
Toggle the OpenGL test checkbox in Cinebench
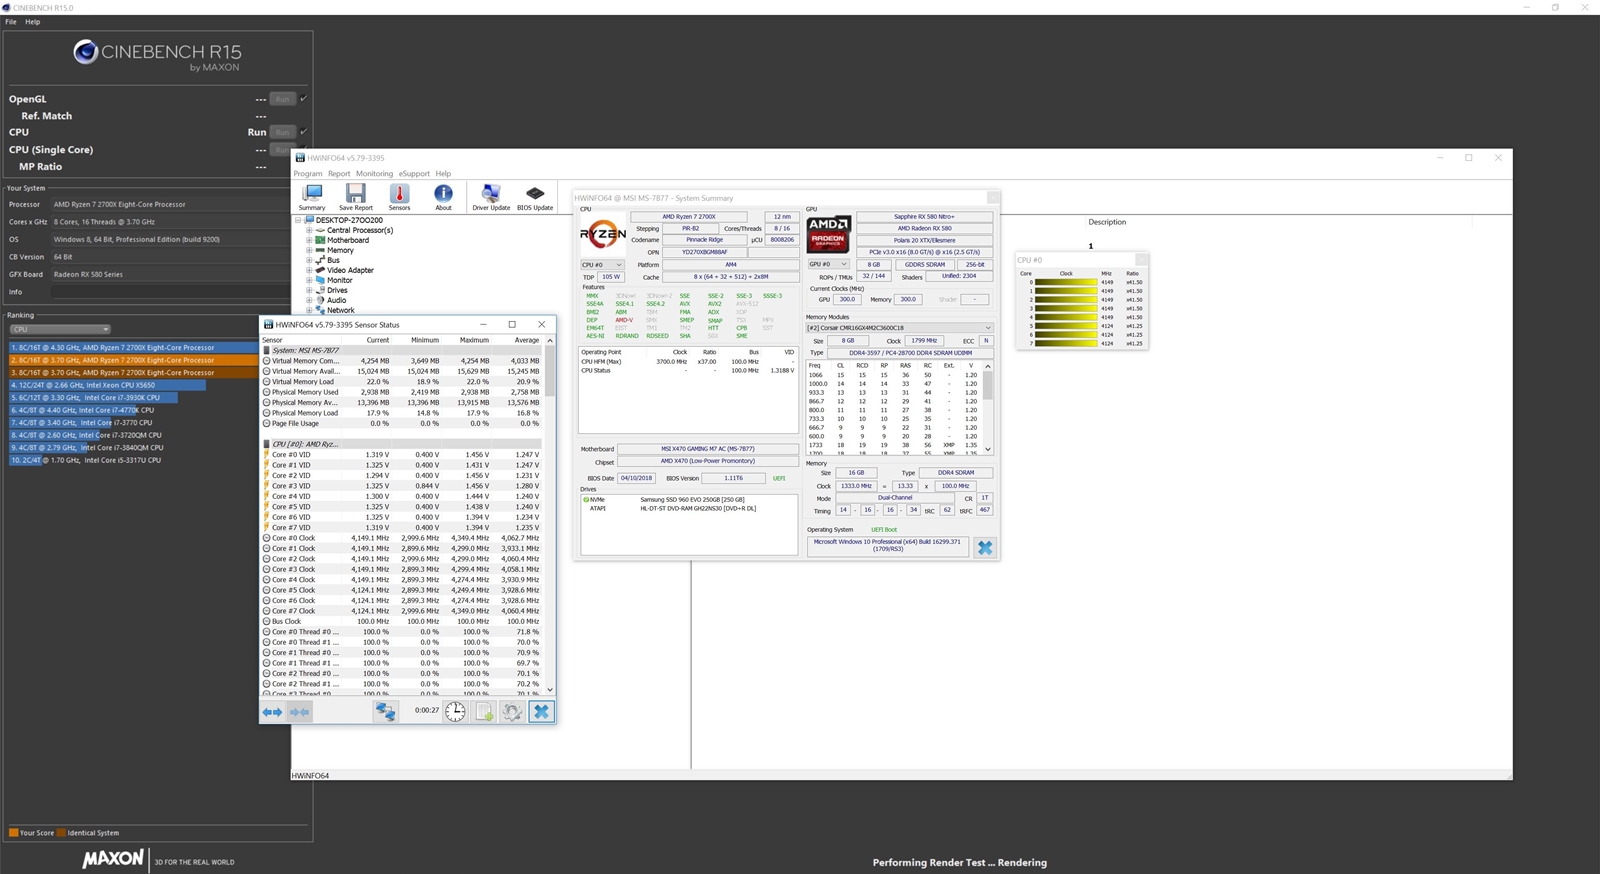pos(303,99)
